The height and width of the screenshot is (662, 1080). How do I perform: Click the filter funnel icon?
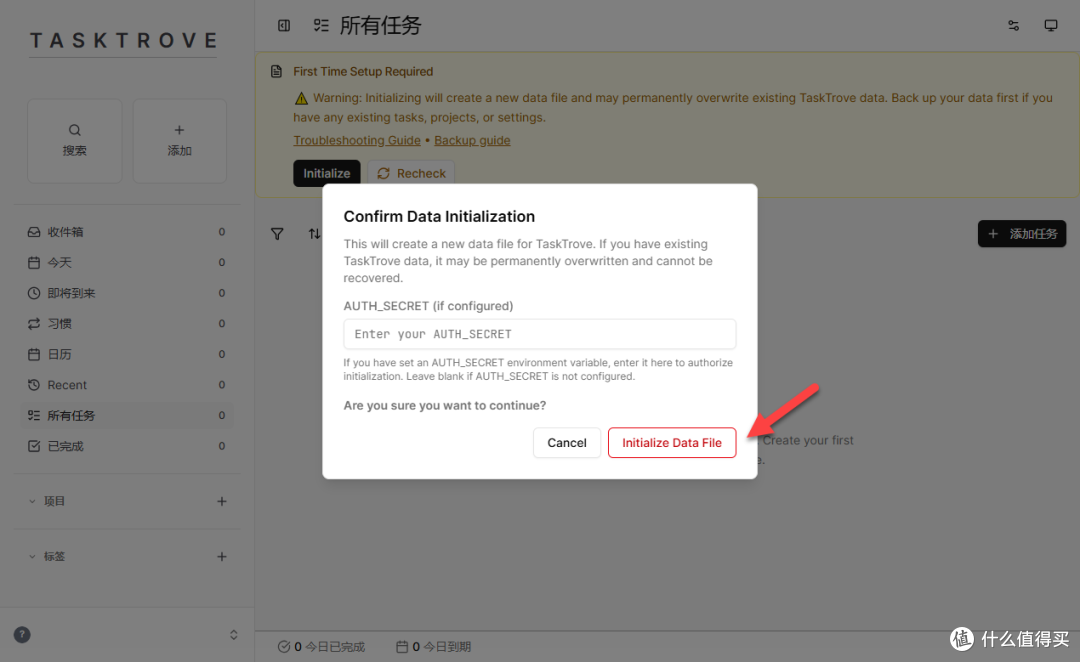pyautogui.click(x=277, y=234)
